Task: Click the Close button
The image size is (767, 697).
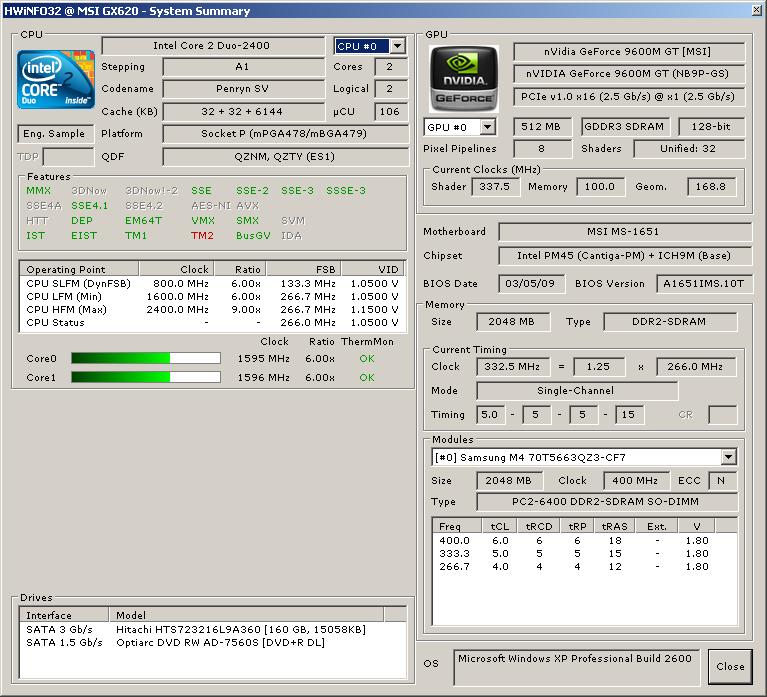Action: click(x=730, y=666)
